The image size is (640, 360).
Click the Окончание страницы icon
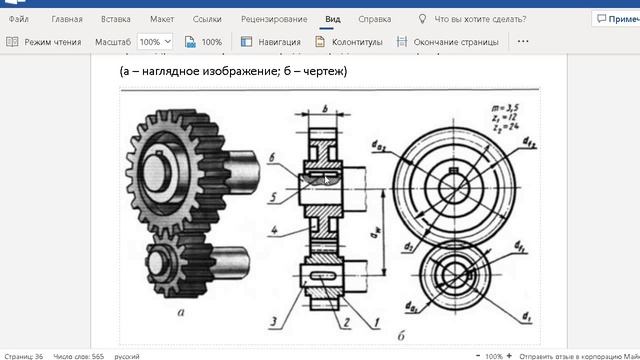coord(402,42)
